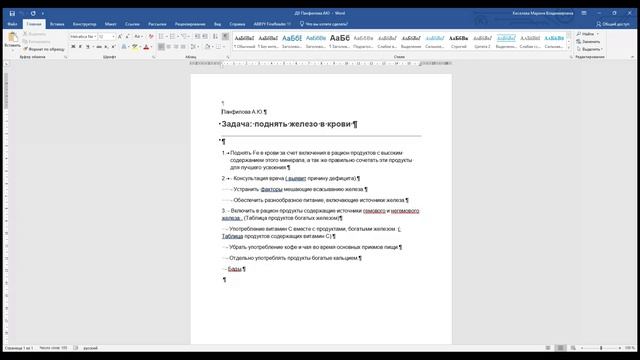This screenshot has width=640, height=360.
Task: Open the File (Файл) tab
Action: [x=12, y=24]
